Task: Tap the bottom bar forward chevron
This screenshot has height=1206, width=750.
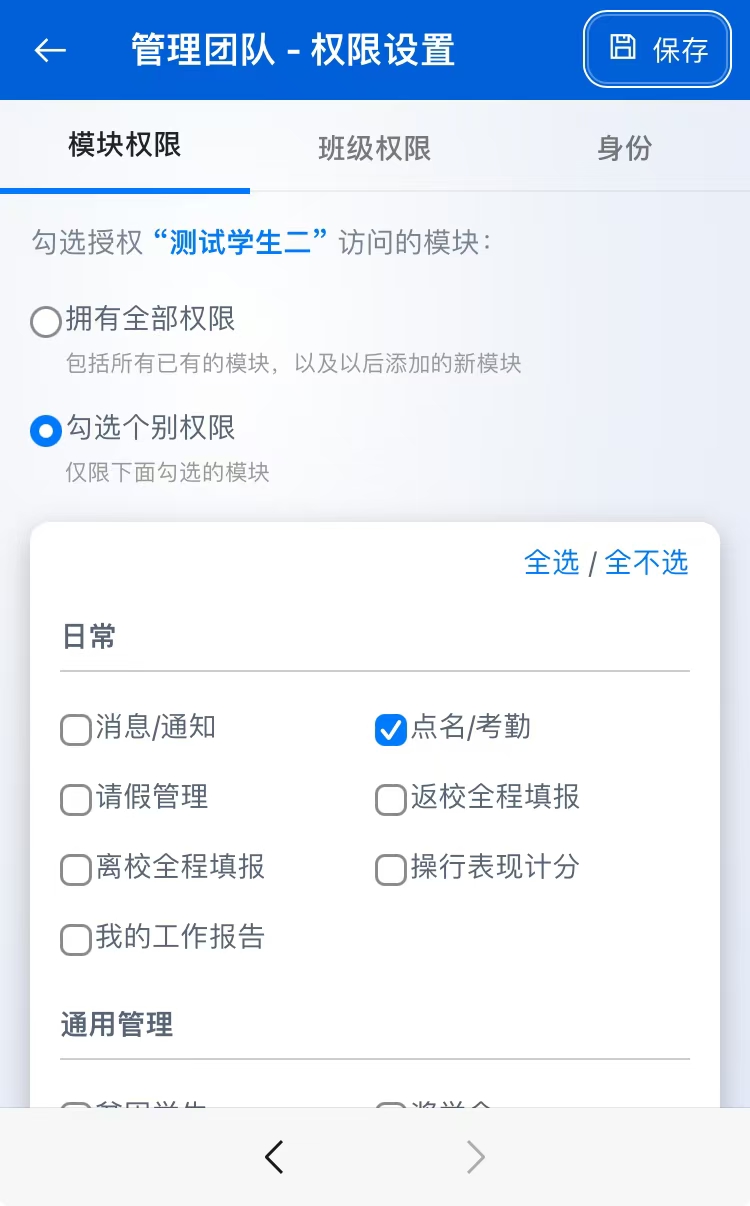Action: tap(476, 1157)
